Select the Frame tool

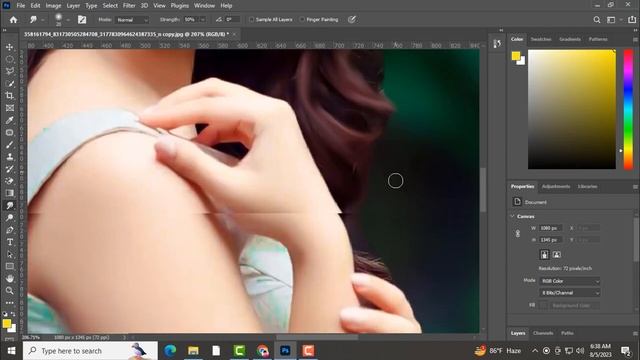(x=9, y=108)
